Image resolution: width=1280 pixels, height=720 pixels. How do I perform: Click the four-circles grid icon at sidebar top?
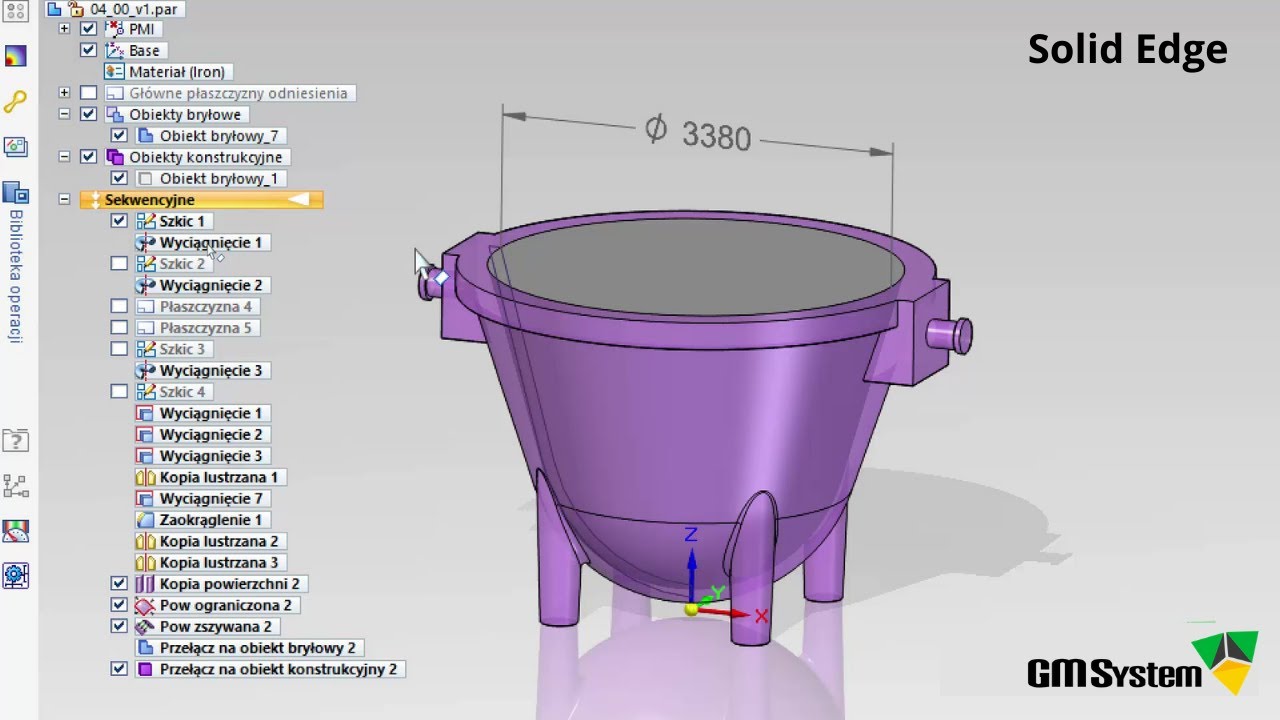pos(16,11)
